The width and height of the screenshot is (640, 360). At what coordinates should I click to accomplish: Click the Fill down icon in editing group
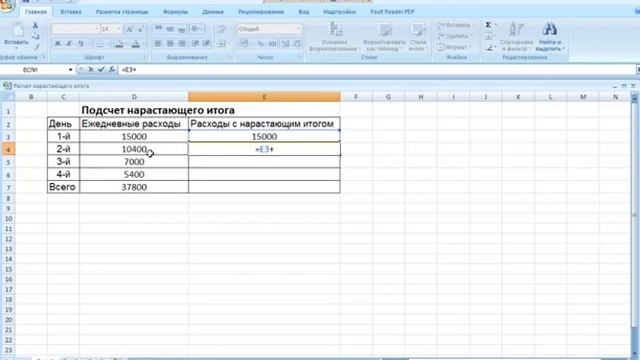pyautogui.click(x=489, y=36)
